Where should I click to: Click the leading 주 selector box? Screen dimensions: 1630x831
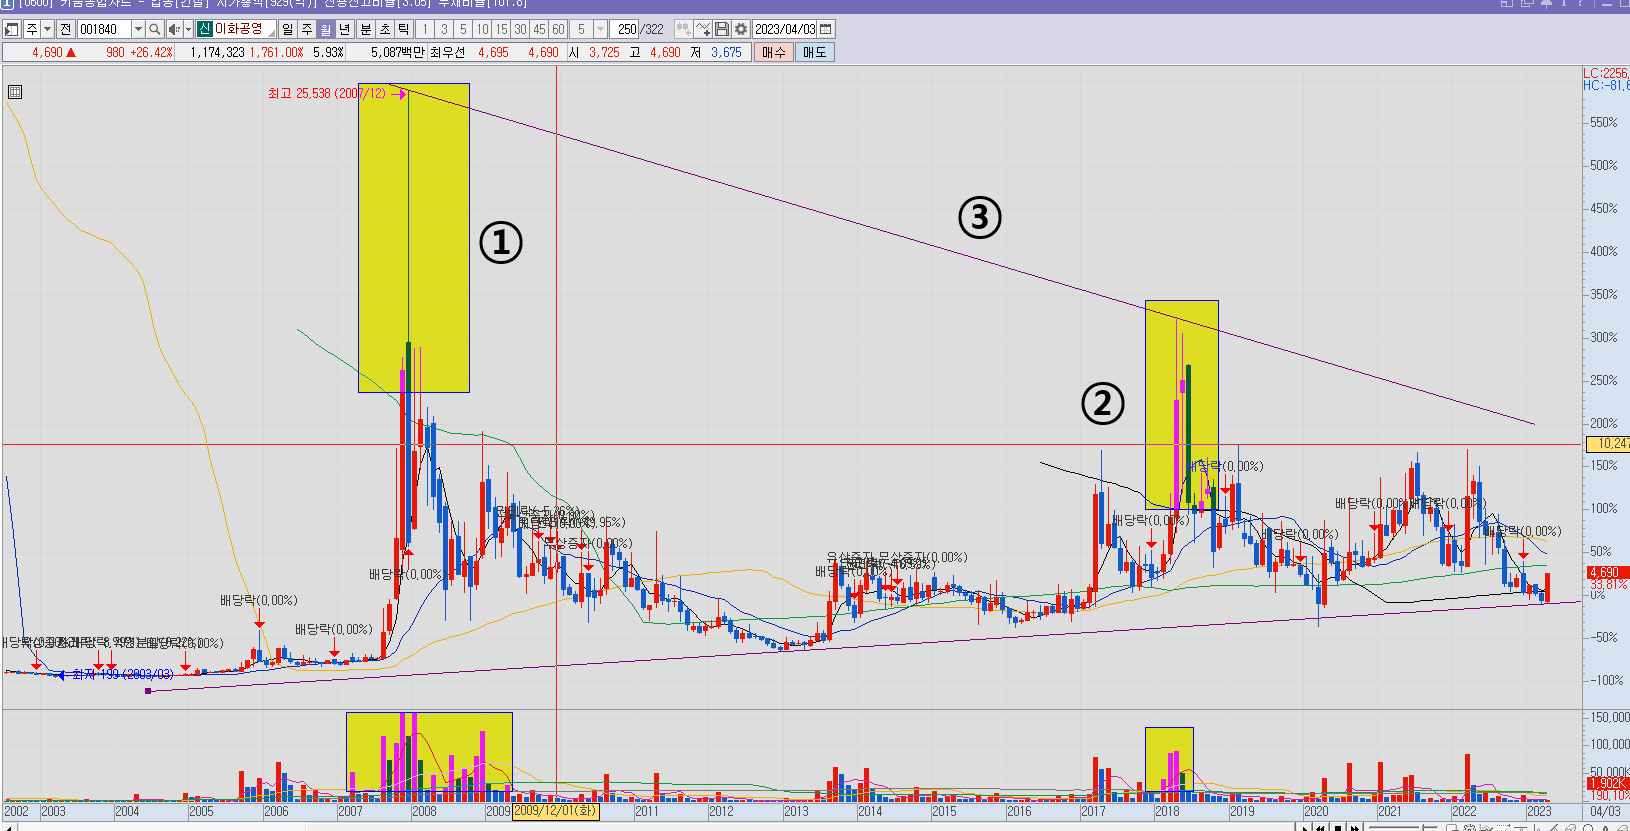click(32, 29)
